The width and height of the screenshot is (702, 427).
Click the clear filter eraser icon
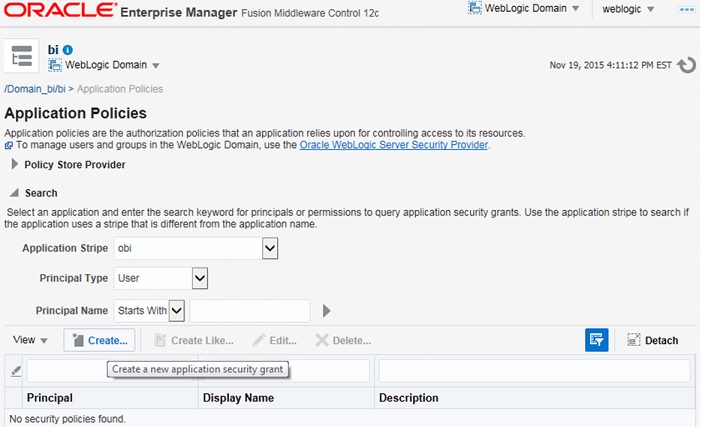pos(16,371)
